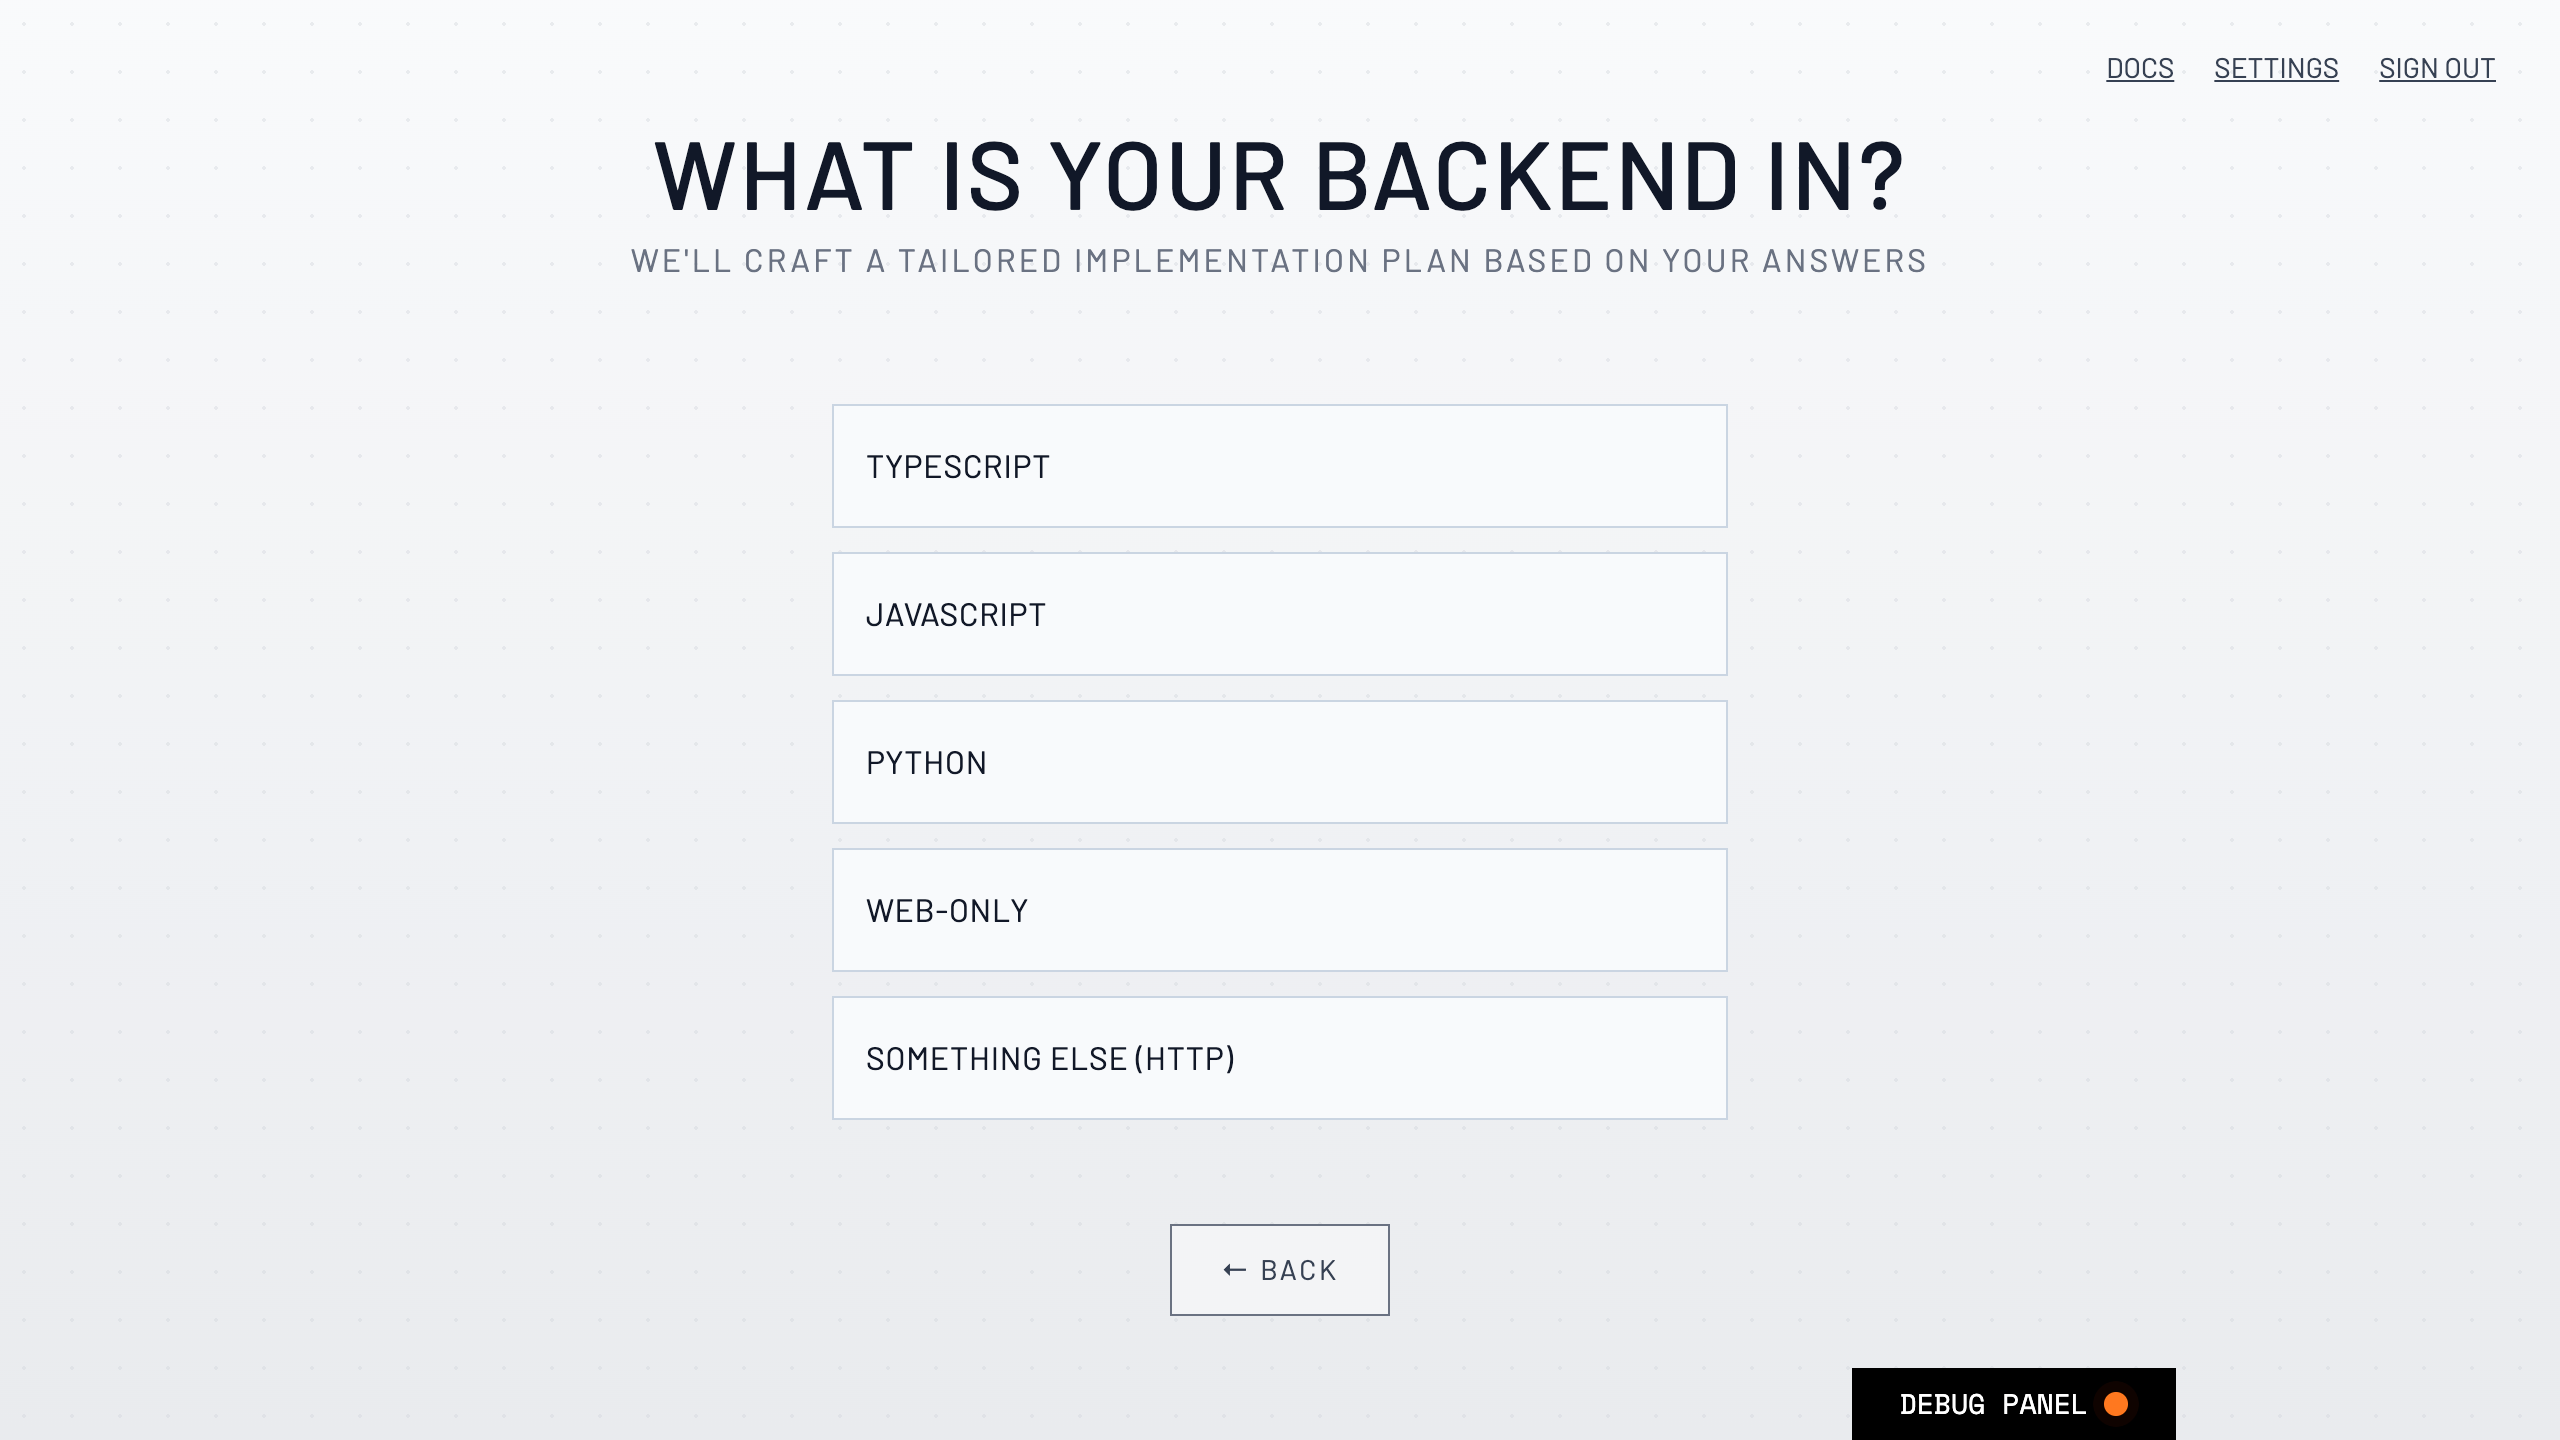Screen dimensions: 2560x1440
Task: Click the orange status dot in the debug panel
Action: click(2117, 1403)
